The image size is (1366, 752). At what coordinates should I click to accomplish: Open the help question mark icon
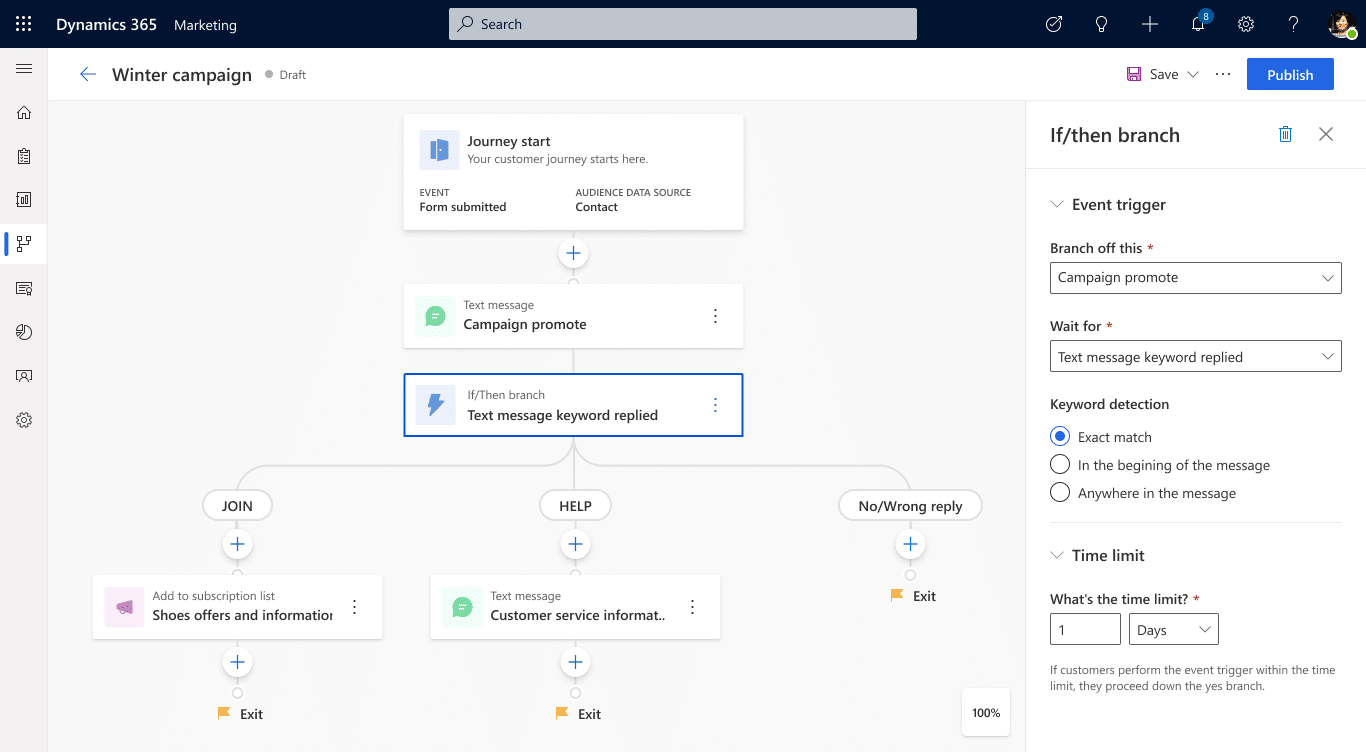pos(1293,25)
